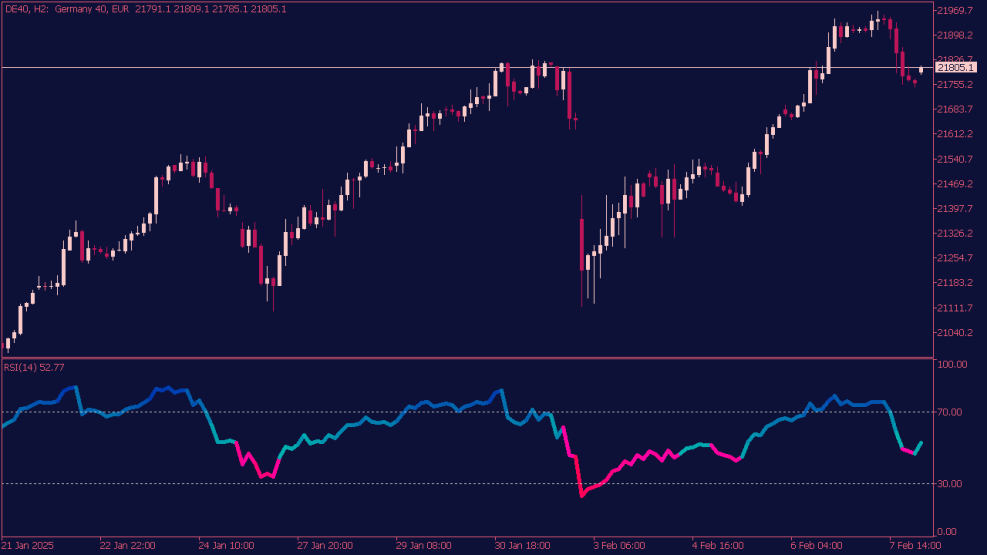Click the 21540.7 price axis value

956,159
